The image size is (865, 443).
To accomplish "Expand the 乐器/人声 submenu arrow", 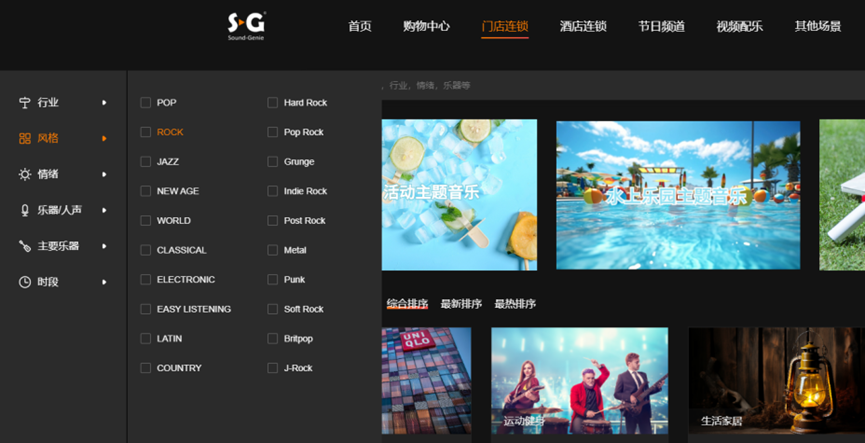I will pyautogui.click(x=104, y=210).
